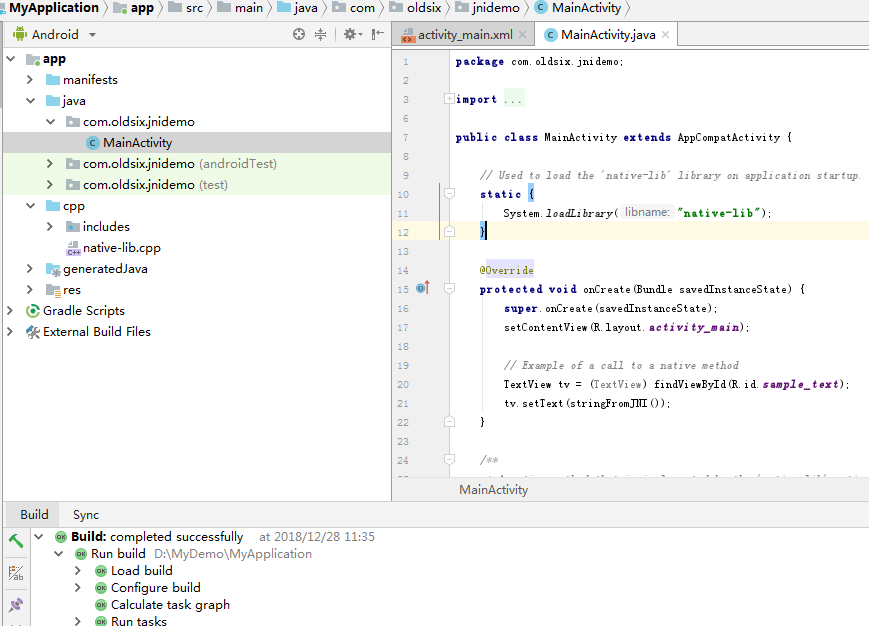This screenshot has width=869, height=626.
Task: Click jnidemo in the breadcrumb bar
Action: pyautogui.click(x=495, y=8)
